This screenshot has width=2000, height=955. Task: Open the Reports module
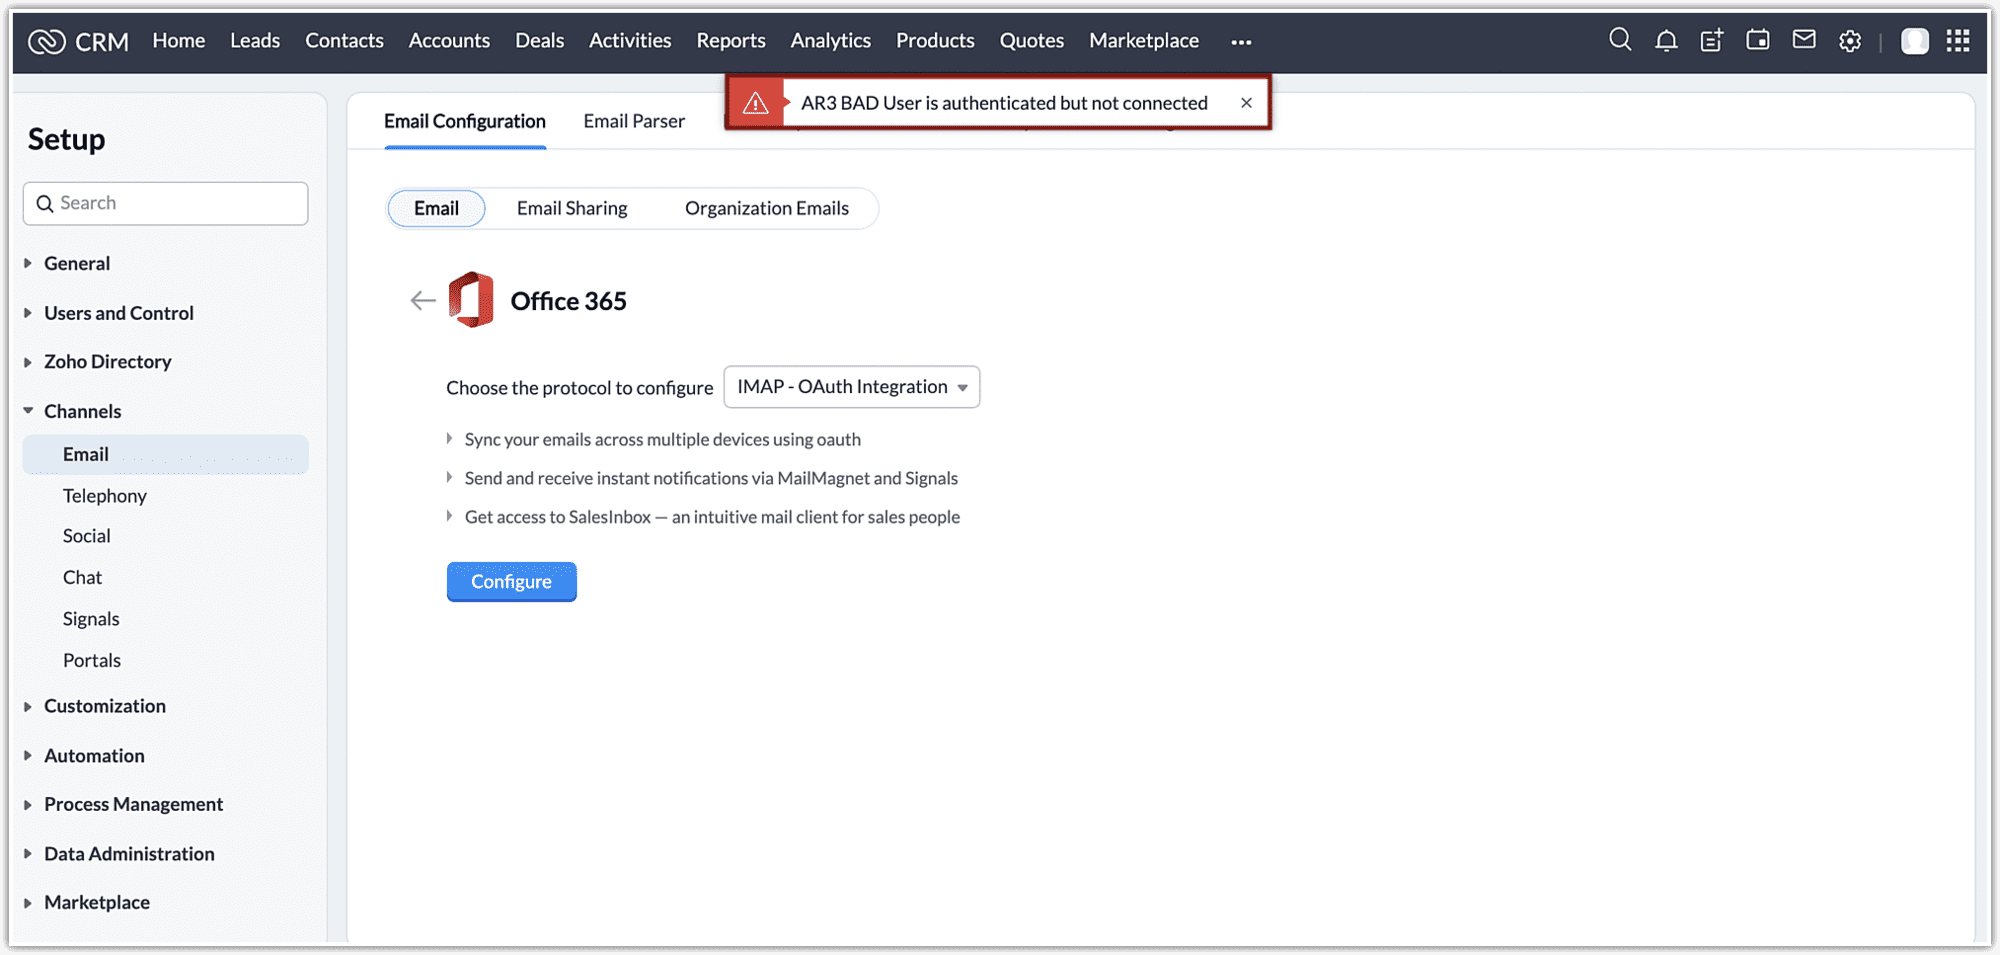[x=731, y=41]
